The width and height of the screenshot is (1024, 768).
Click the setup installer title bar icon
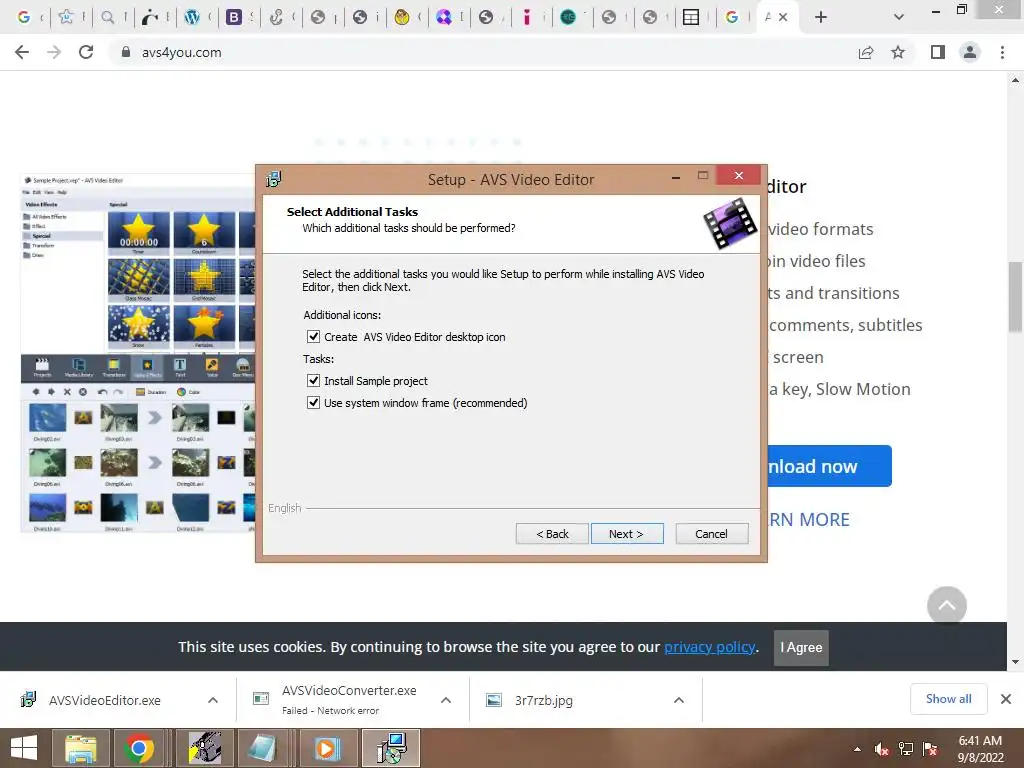[274, 178]
